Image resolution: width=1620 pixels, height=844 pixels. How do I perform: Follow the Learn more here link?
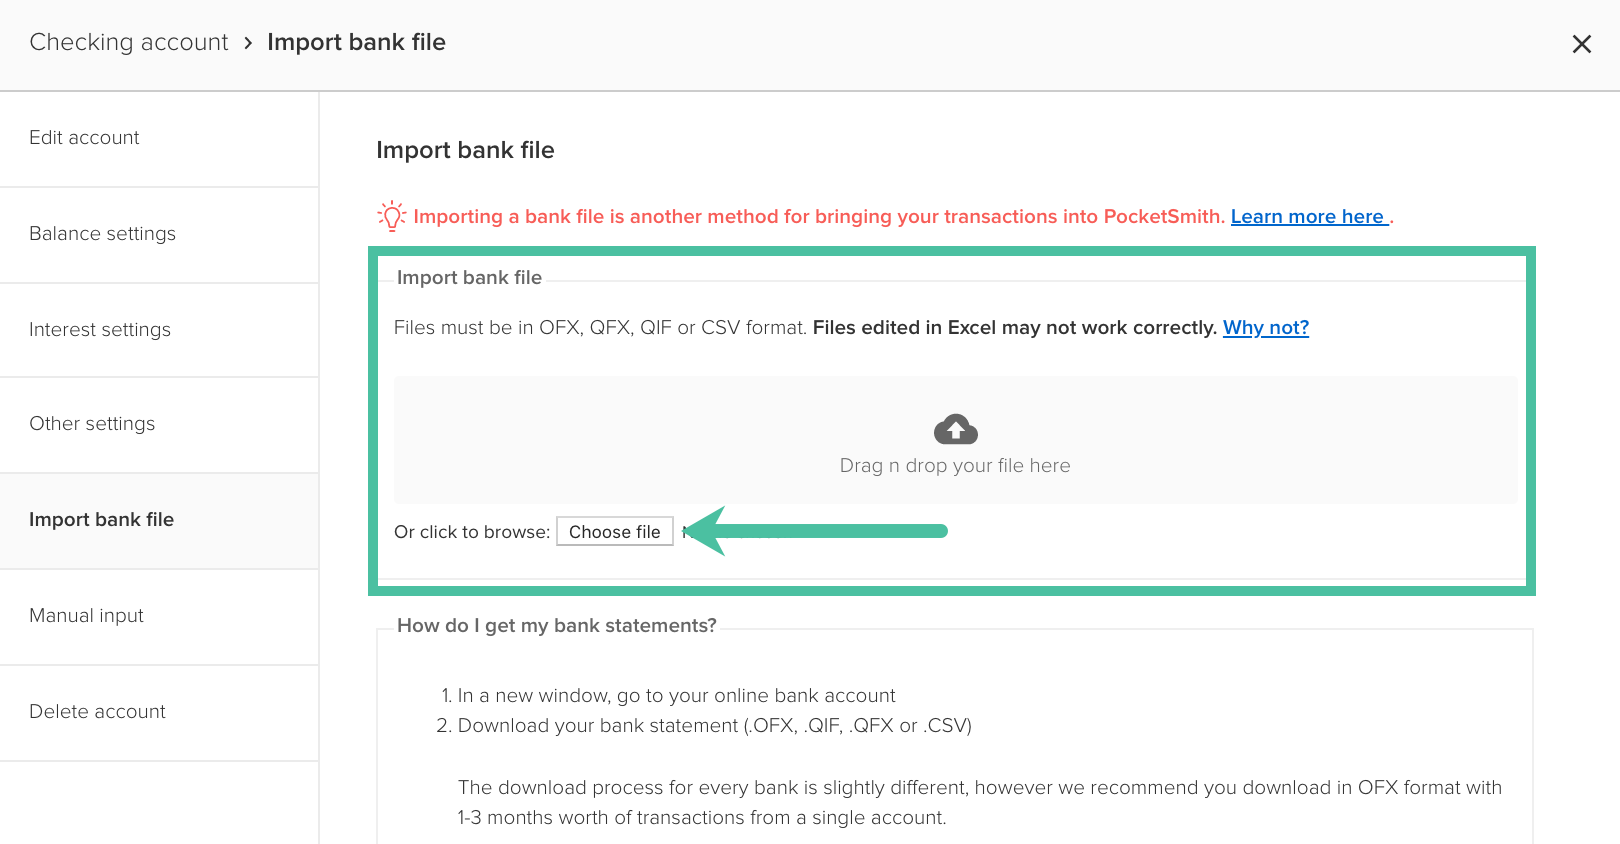coord(1309,217)
